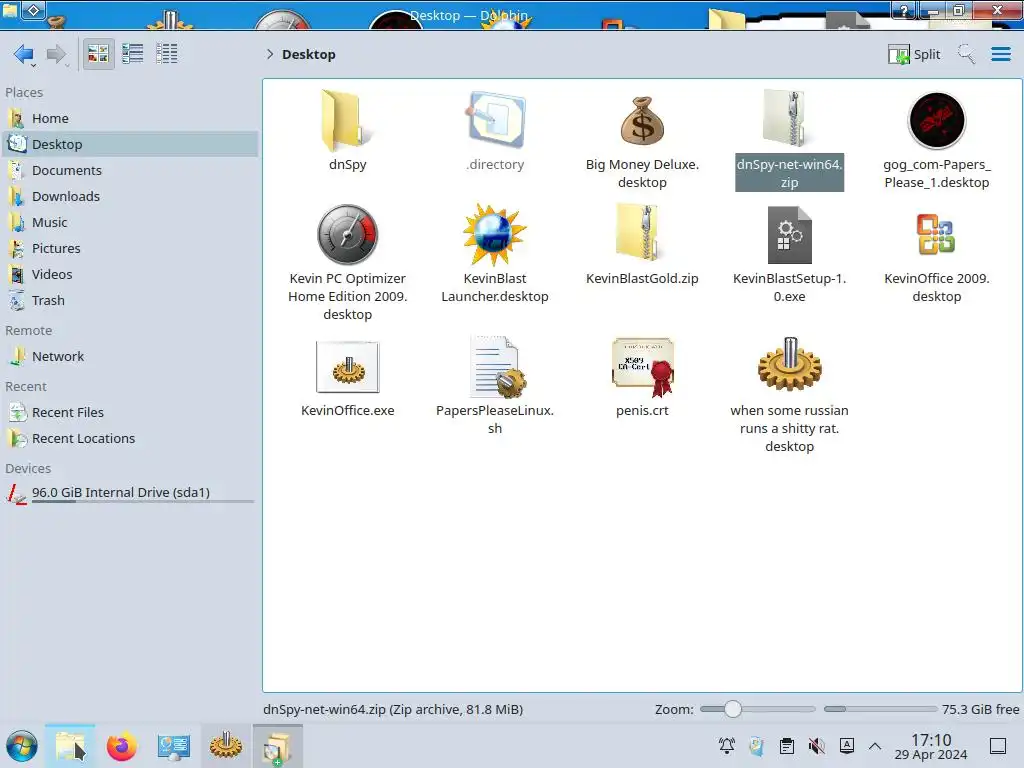Open Videos in Places panel
Screen dimensions: 1024x768
(x=131, y=275)
